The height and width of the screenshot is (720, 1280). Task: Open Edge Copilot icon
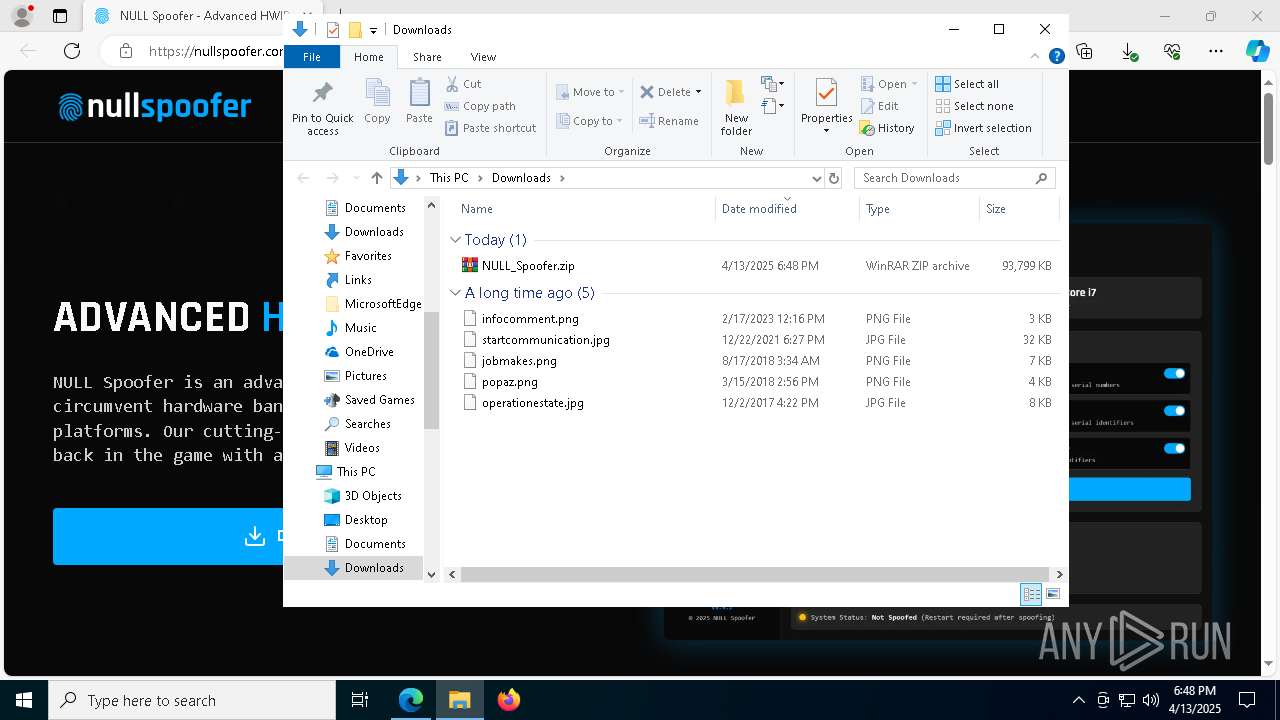1257,51
